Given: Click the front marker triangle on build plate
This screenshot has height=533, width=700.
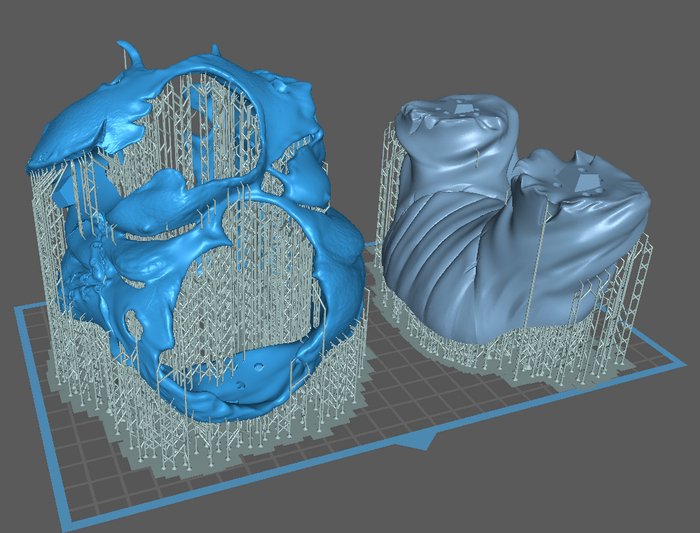Looking at the screenshot, I should click(x=420, y=441).
